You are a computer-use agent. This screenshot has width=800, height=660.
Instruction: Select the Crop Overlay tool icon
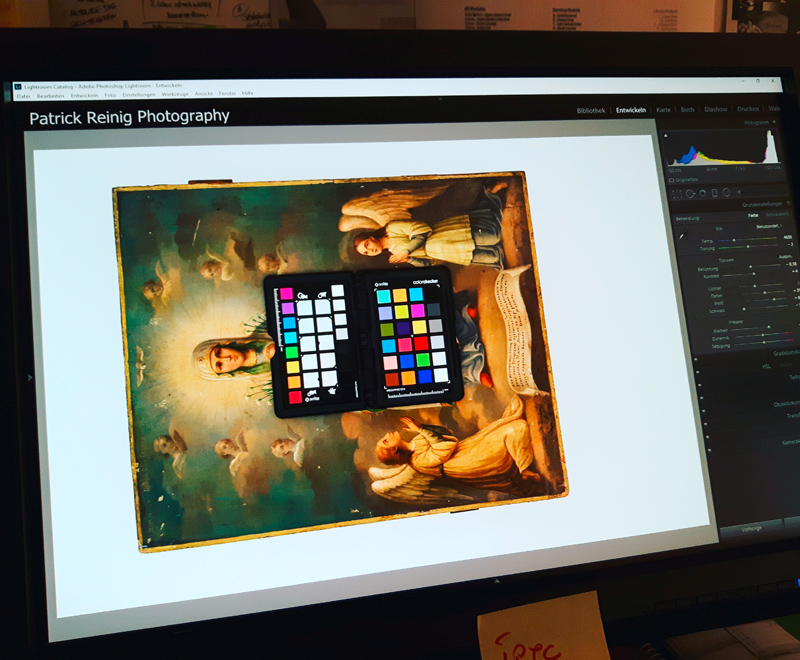tap(676, 193)
